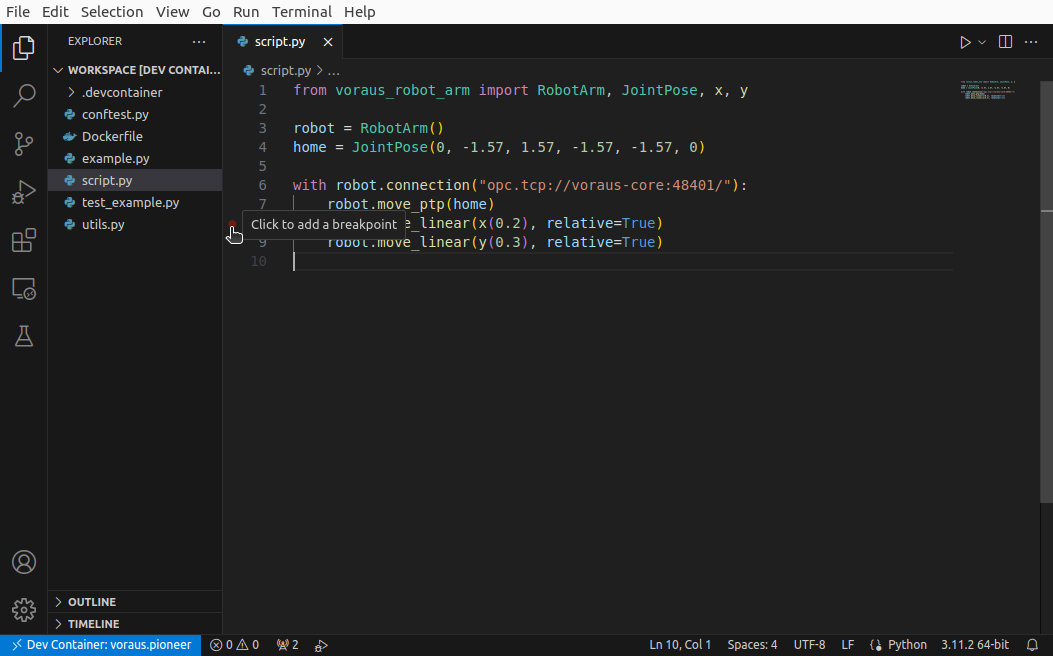This screenshot has width=1053, height=656.
Task: Run the Python file with play button
Action: 965,42
